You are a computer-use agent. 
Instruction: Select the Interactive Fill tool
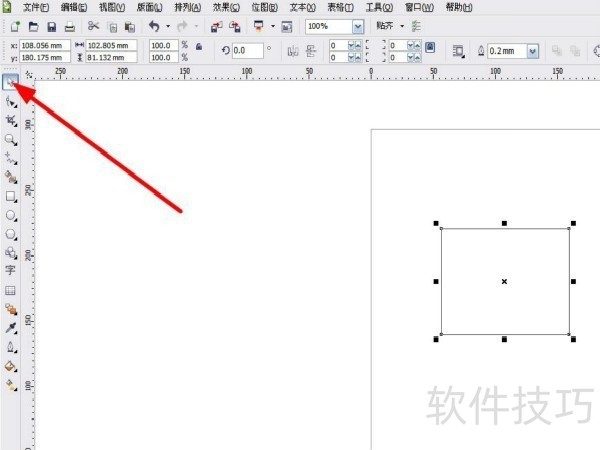[x=11, y=385]
